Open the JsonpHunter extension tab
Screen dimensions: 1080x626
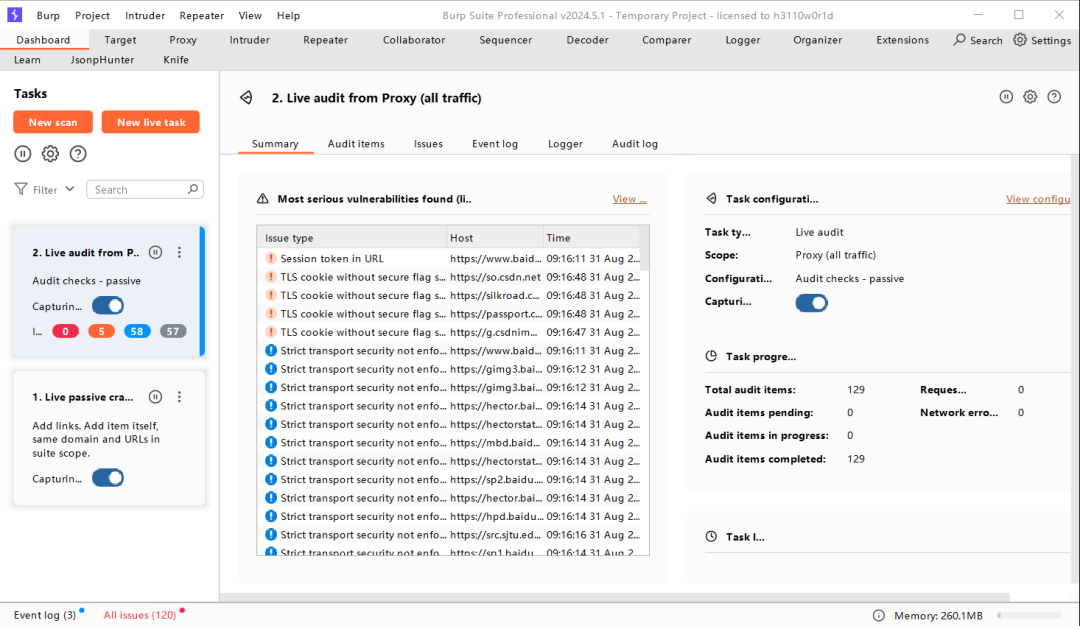[102, 60]
